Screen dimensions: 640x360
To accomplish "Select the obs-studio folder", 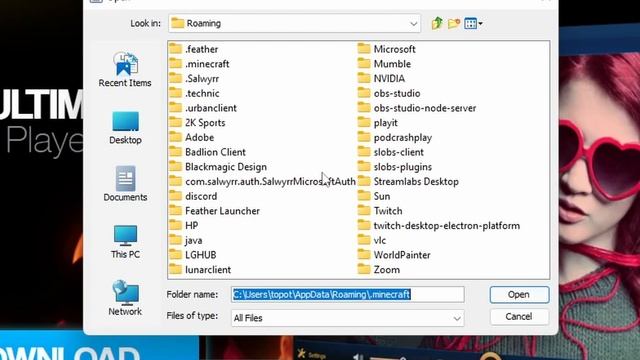I will [x=389, y=93].
